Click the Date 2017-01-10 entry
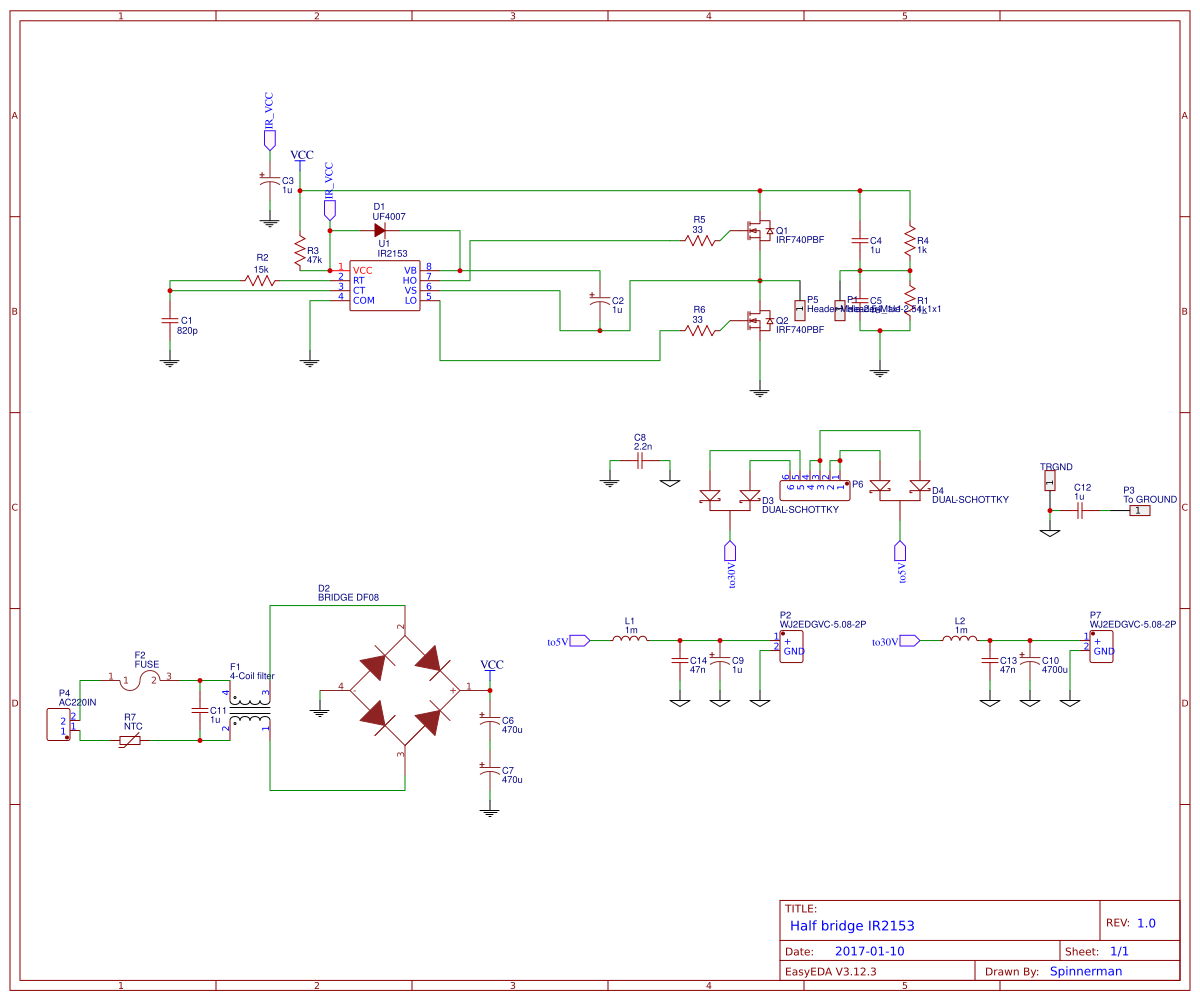 pos(869,951)
